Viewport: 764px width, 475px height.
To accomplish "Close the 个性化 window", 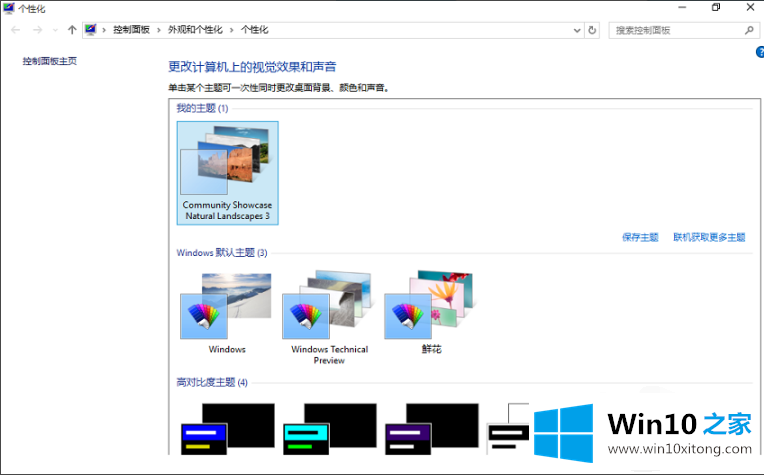I will pos(750,7).
